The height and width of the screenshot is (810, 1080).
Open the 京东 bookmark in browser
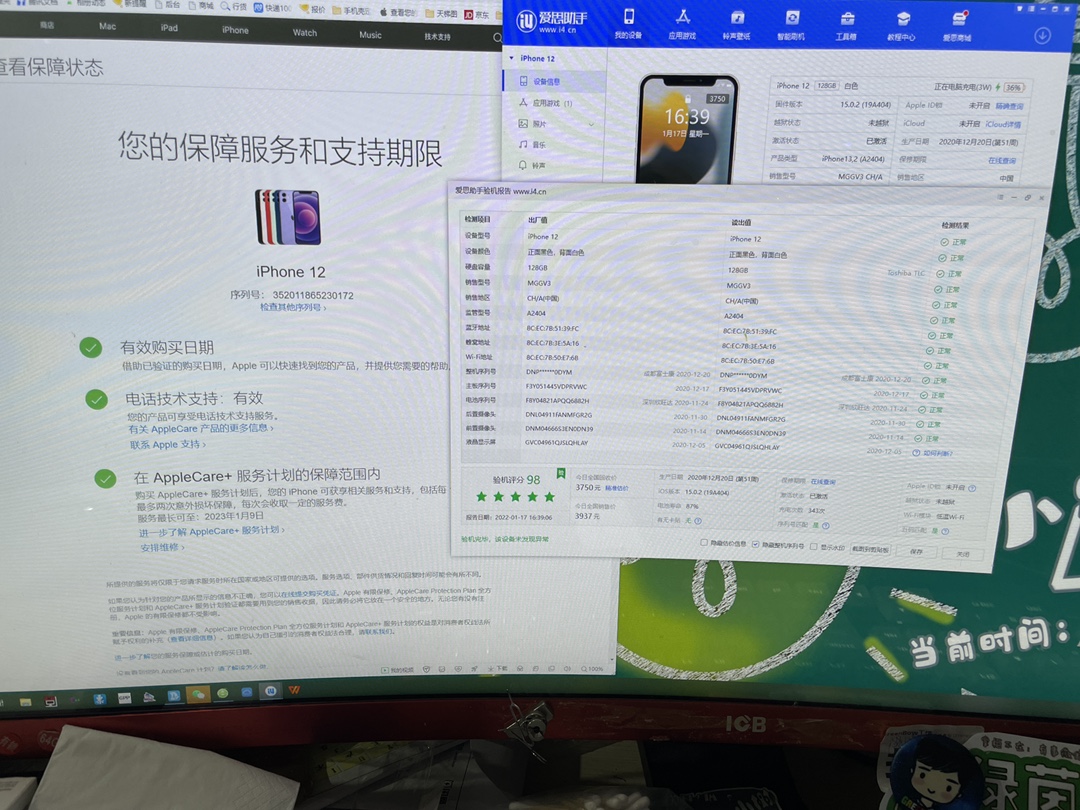(477, 14)
